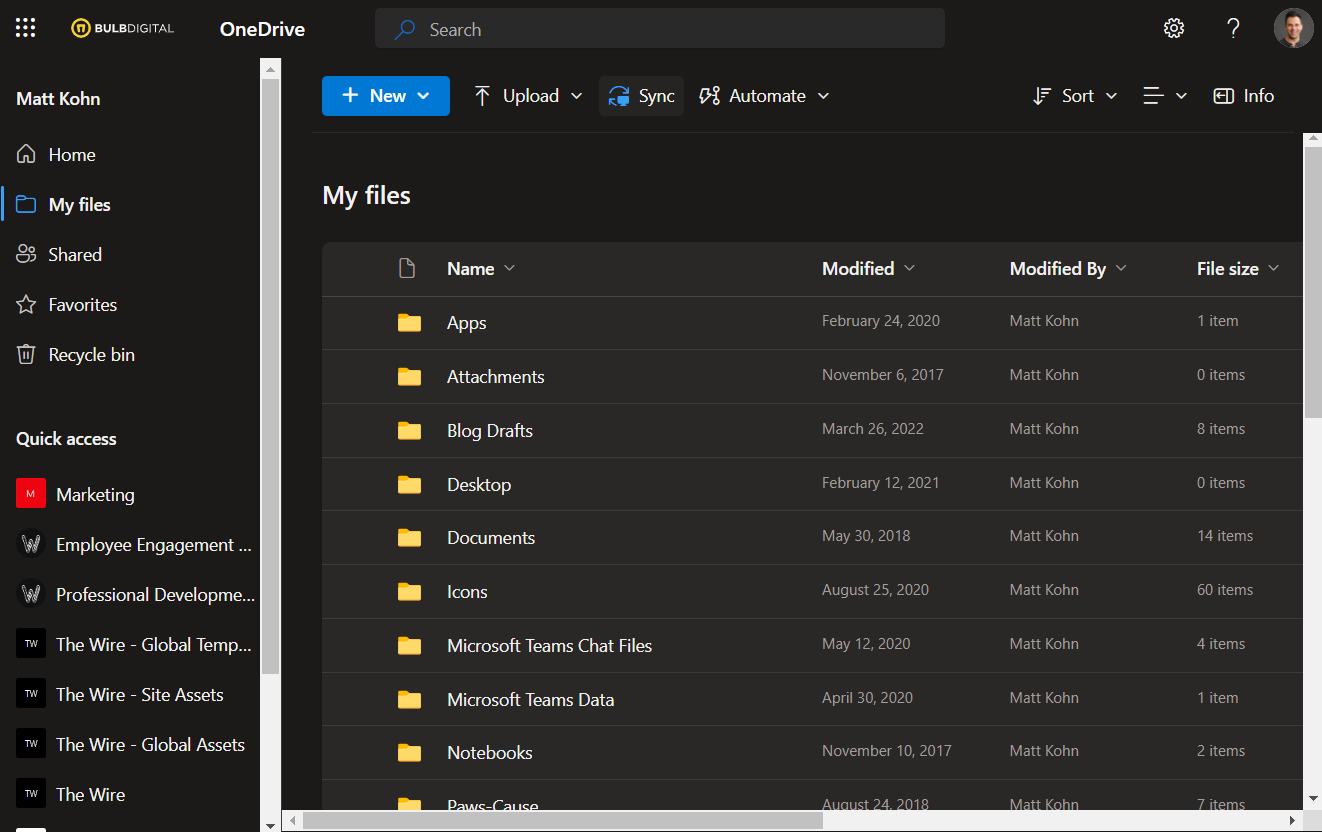
Task: Open the New dropdown button
Action: [x=386, y=96]
